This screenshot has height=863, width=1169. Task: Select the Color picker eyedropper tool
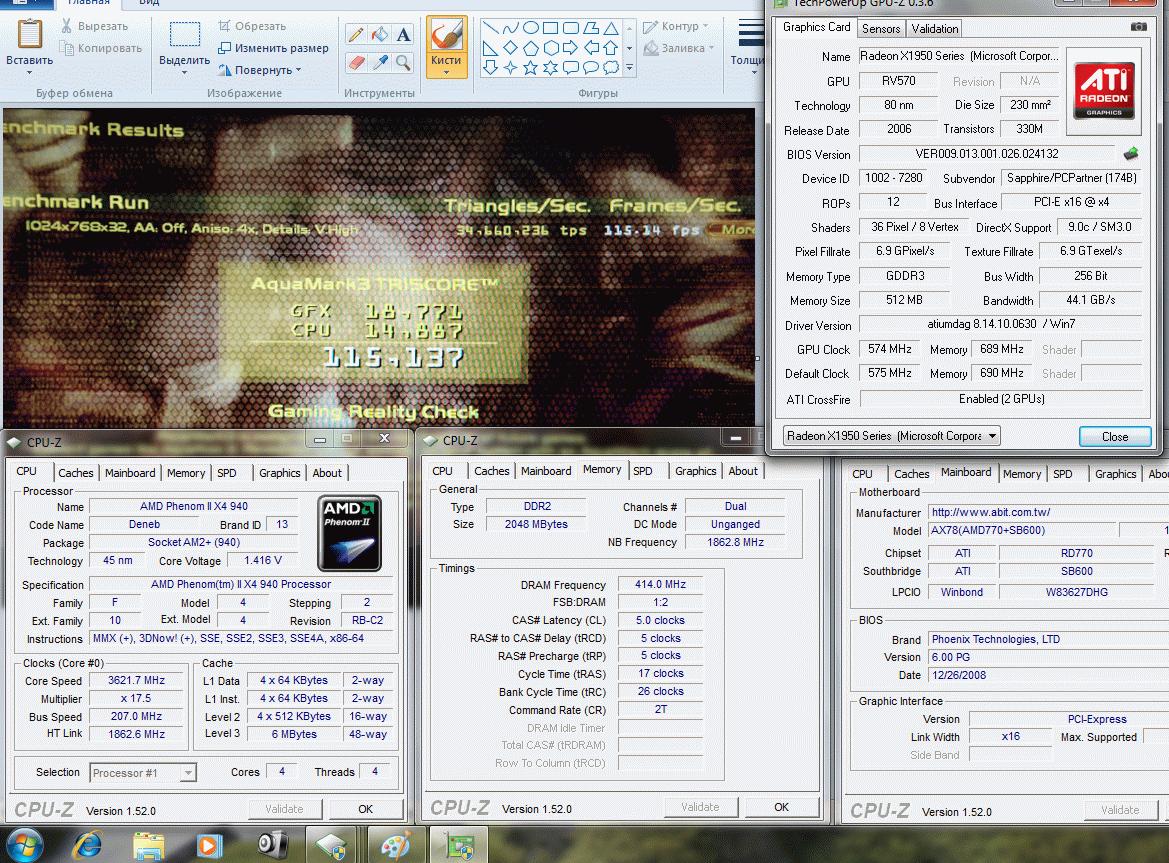point(380,63)
